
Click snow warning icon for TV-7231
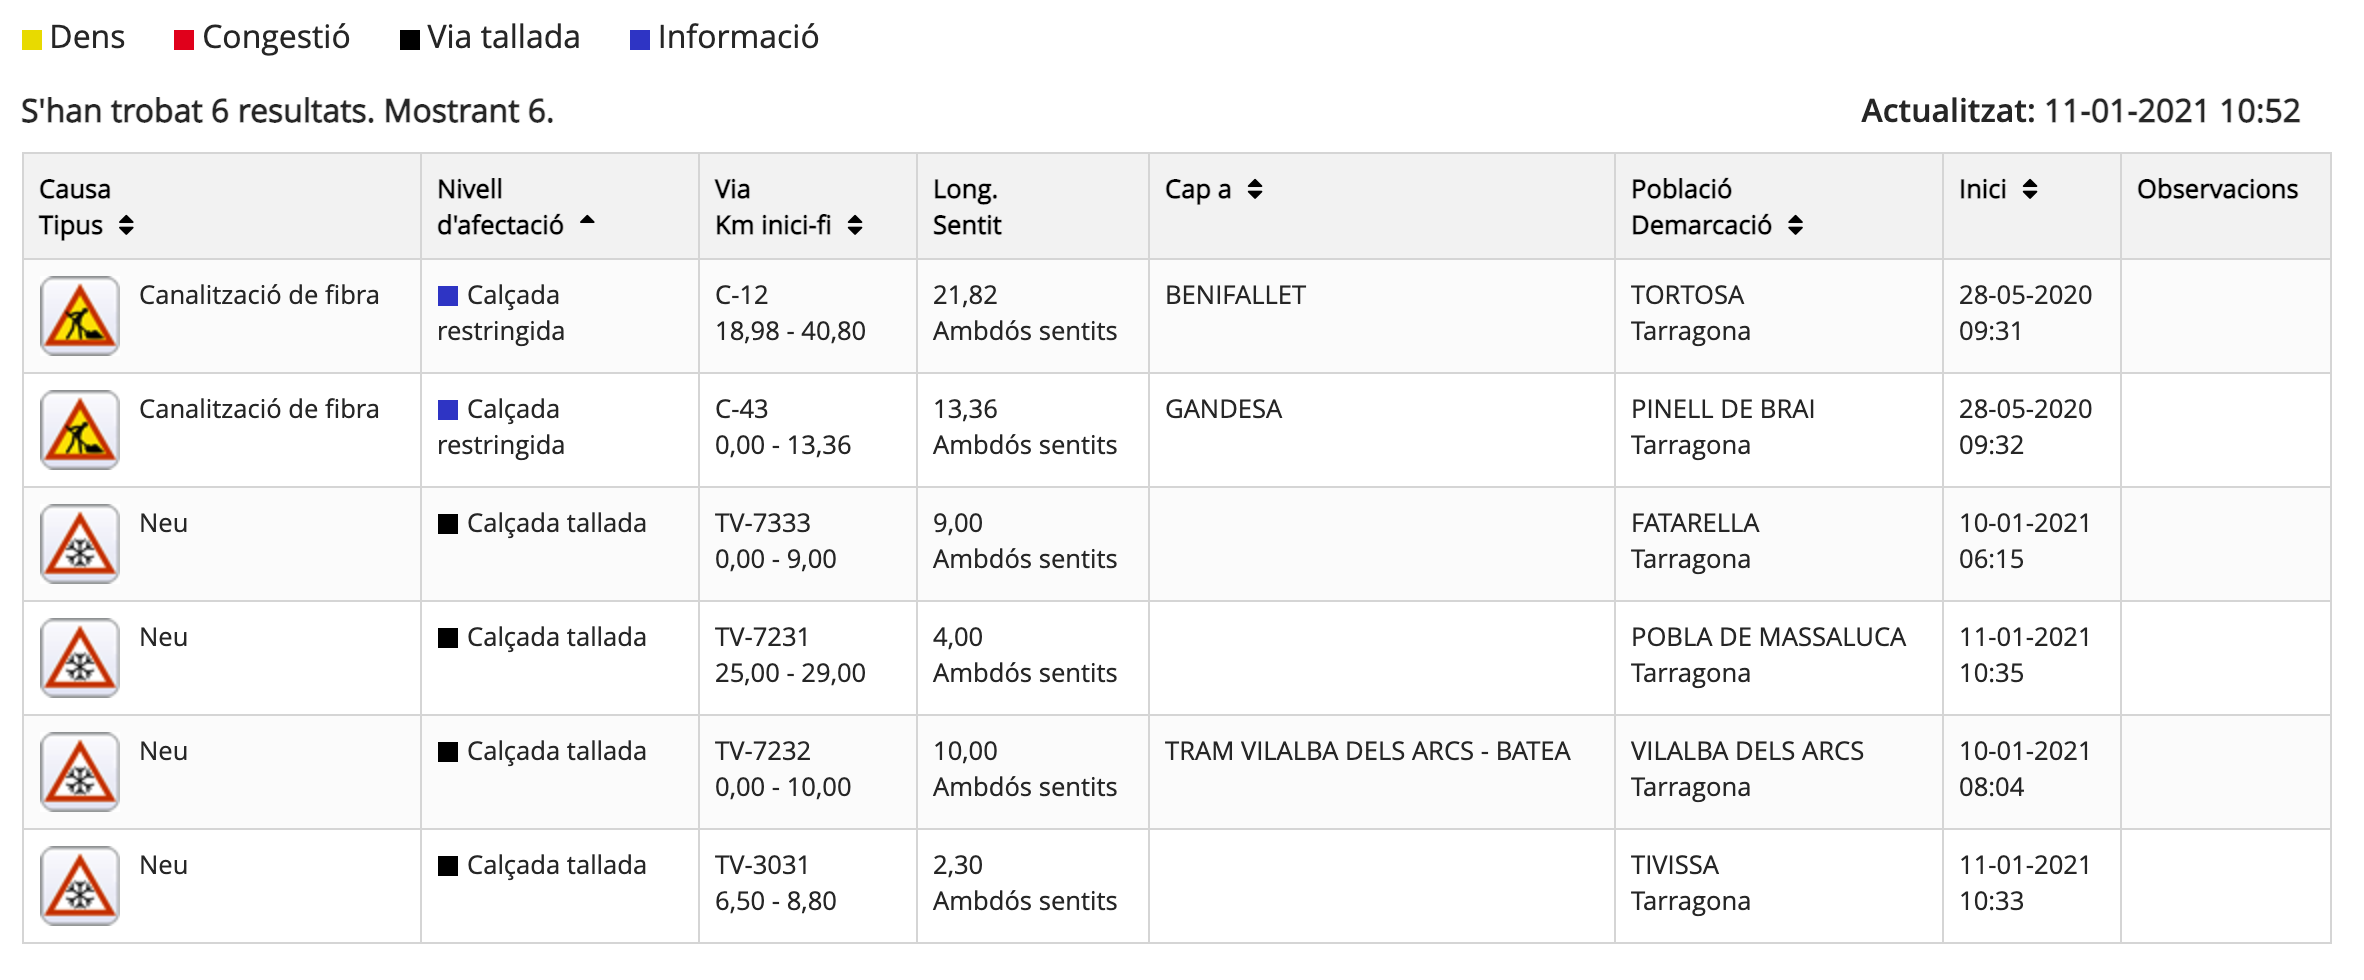[x=79, y=658]
